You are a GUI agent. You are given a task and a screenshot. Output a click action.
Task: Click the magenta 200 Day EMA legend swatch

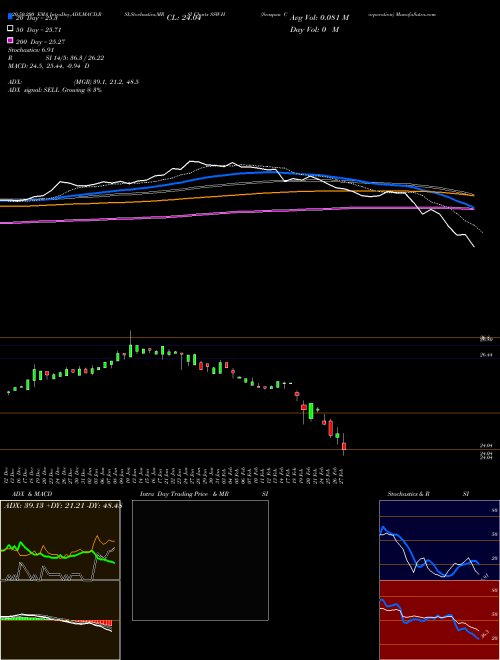click(x=10, y=40)
